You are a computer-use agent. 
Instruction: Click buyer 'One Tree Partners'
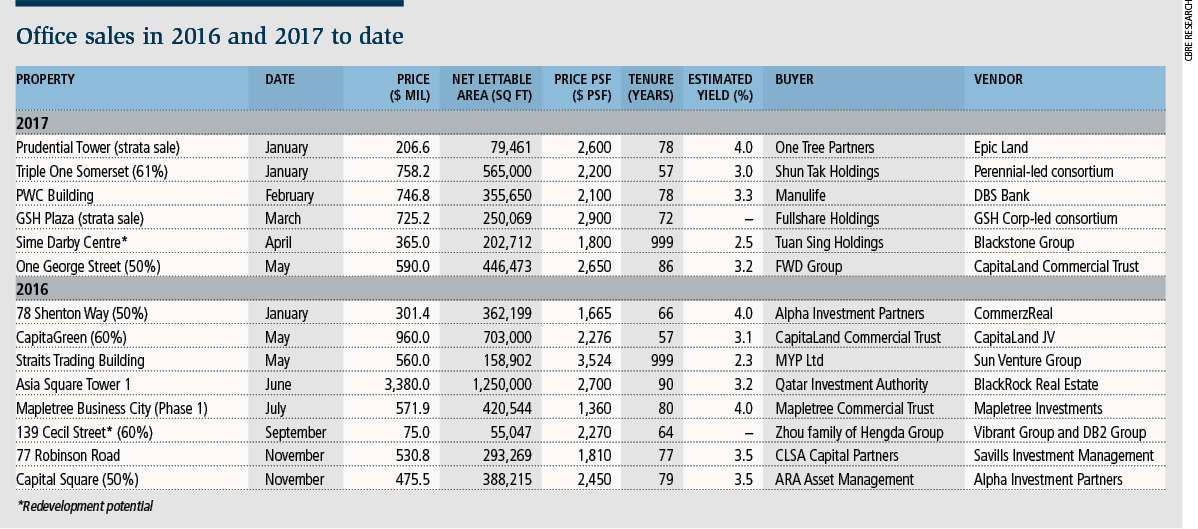824,148
